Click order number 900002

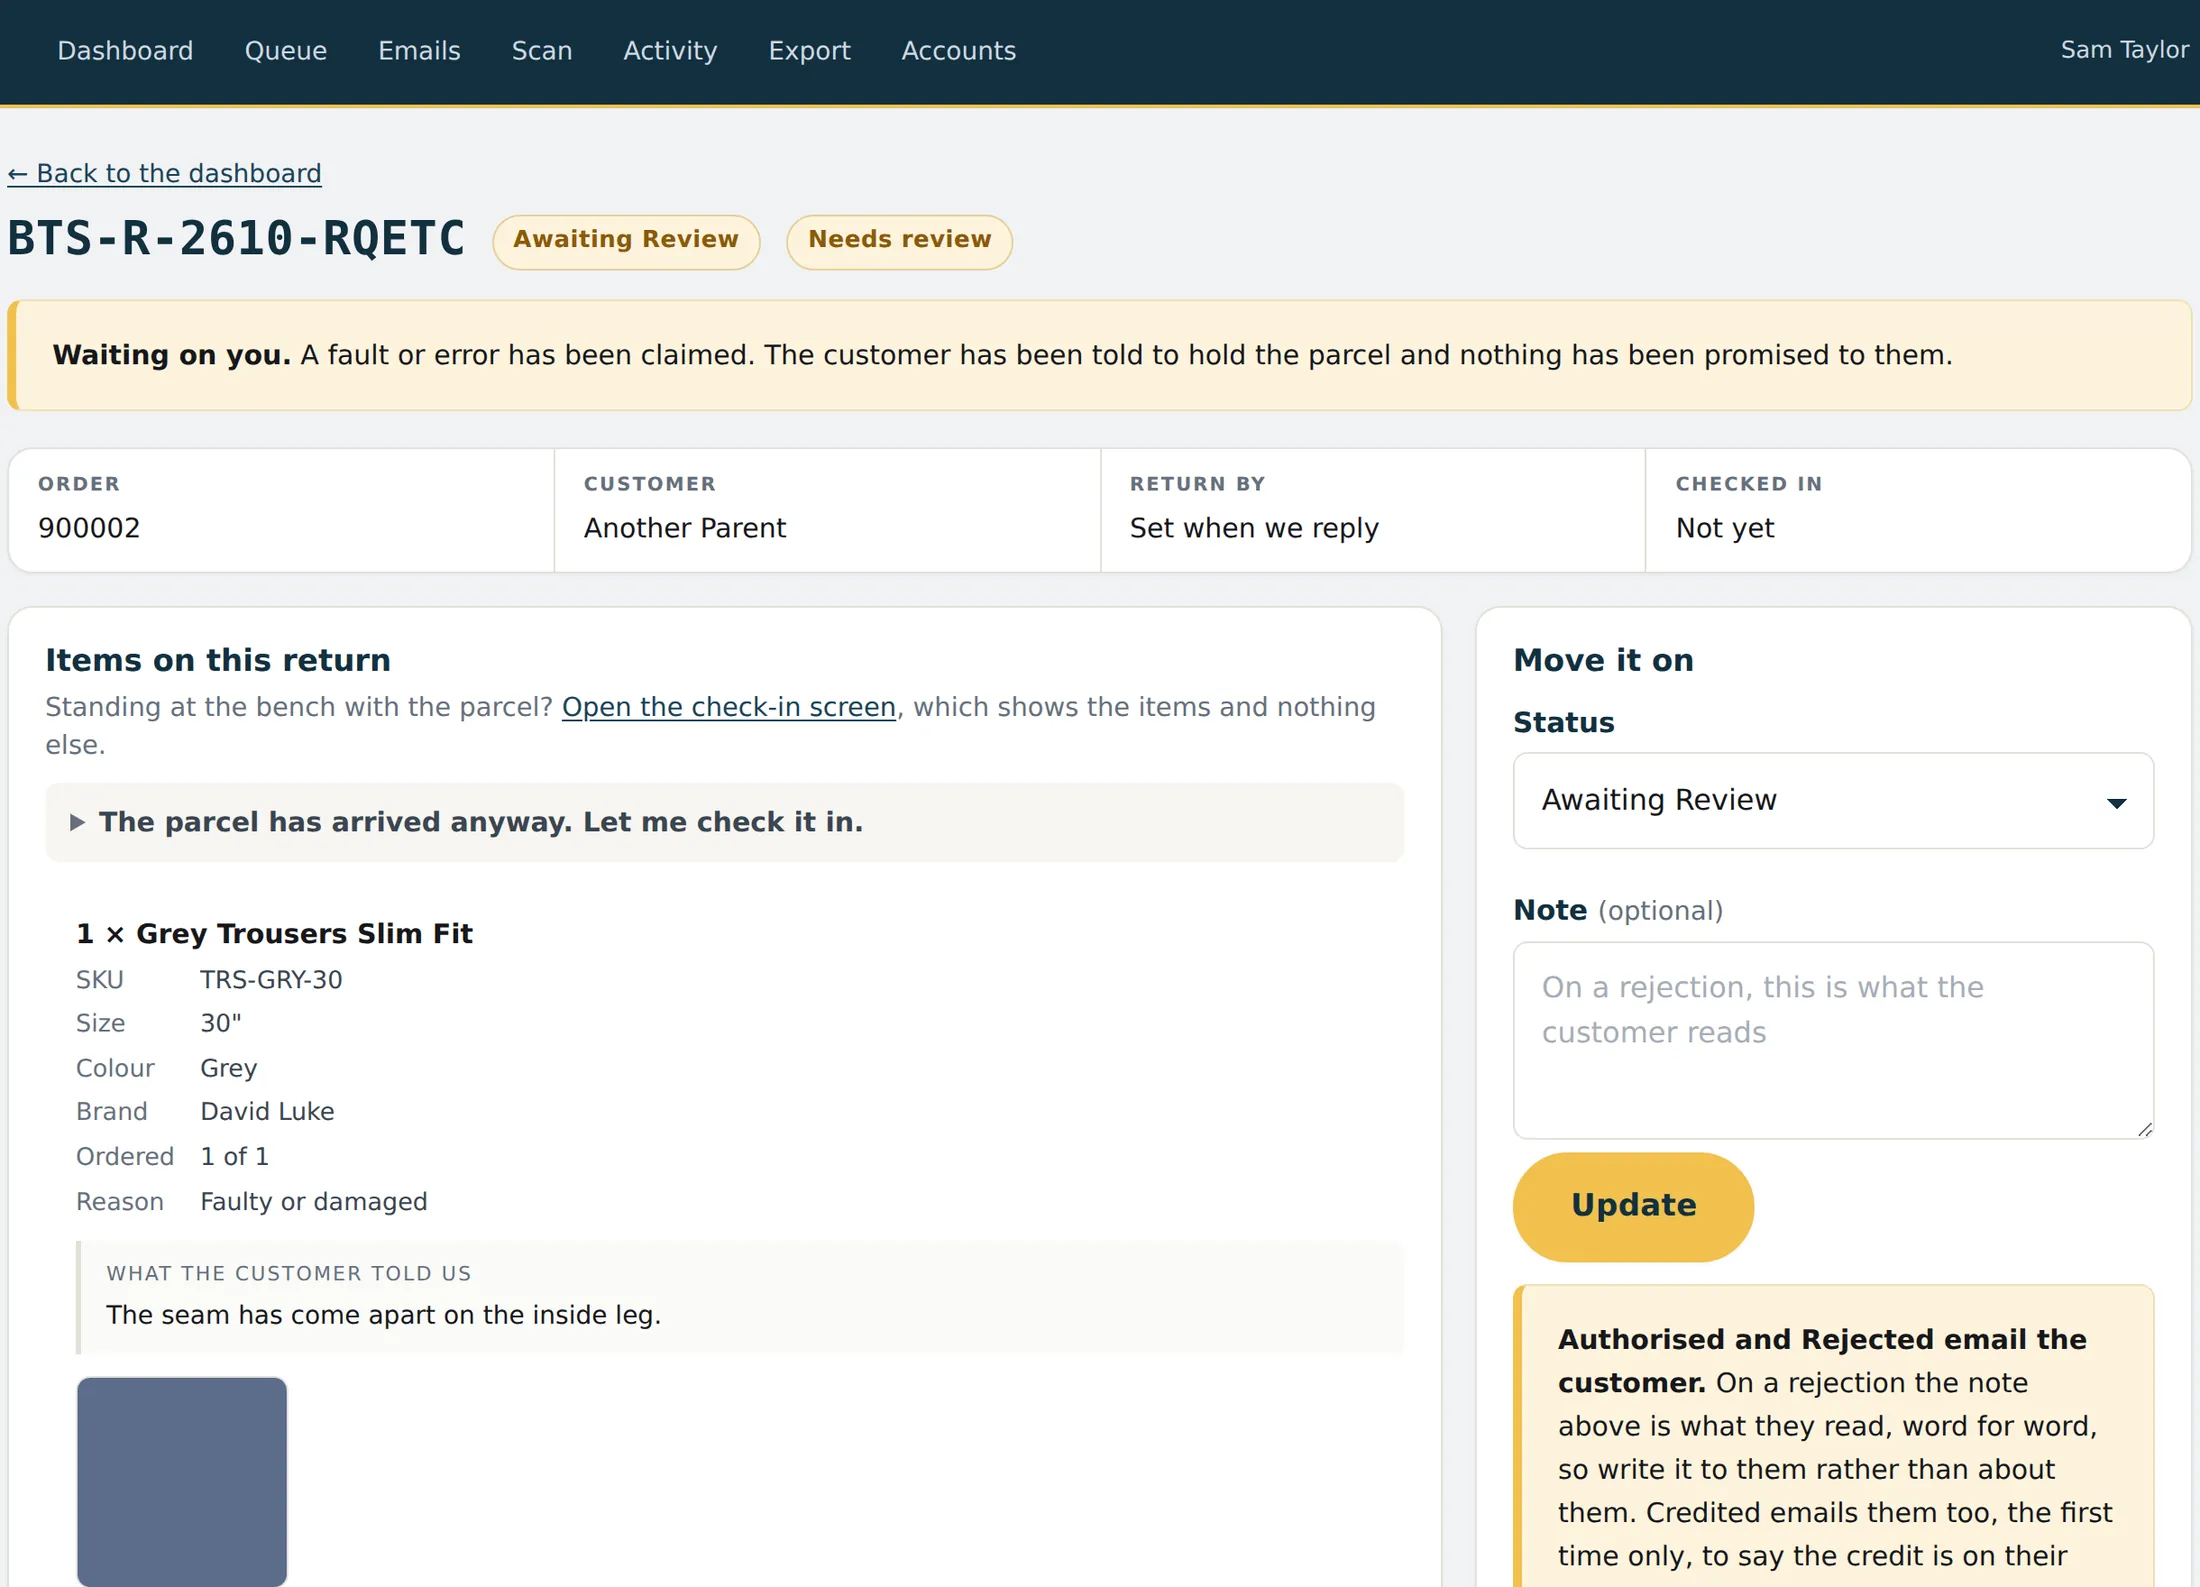pyautogui.click(x=89, y=528)
